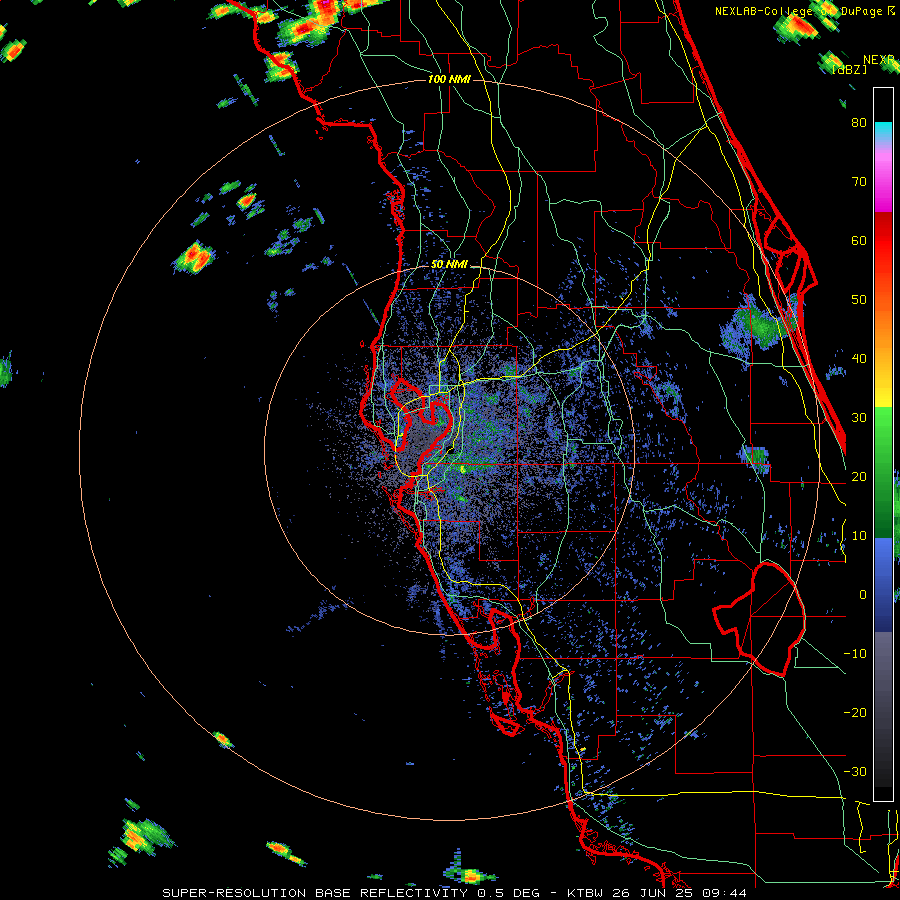Click the 20 value on the dBZ scale
Image resolution: width=900 pixels, height=900 pixels.
859,477
